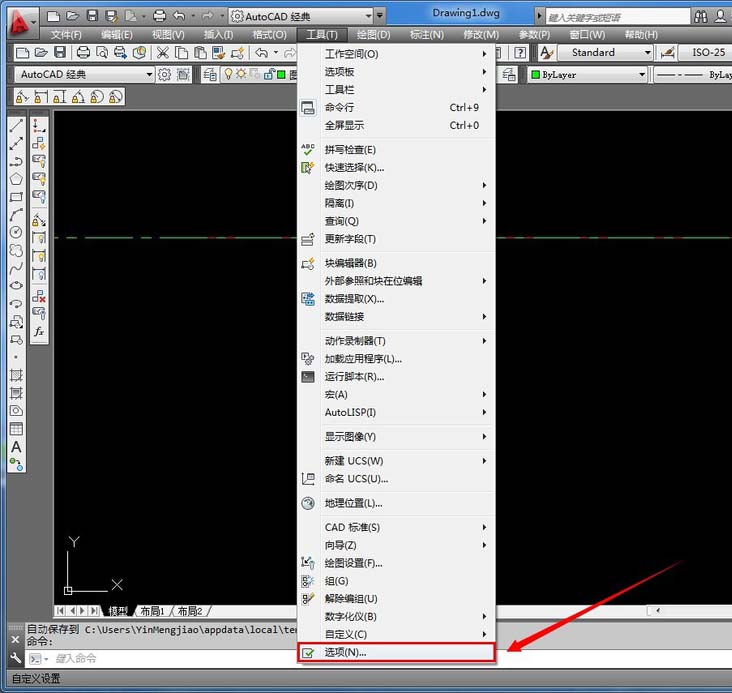Viewport: 732px width, 693px height.
Task: Select the Multiline Text A tool
Action: tap(16, 447)
